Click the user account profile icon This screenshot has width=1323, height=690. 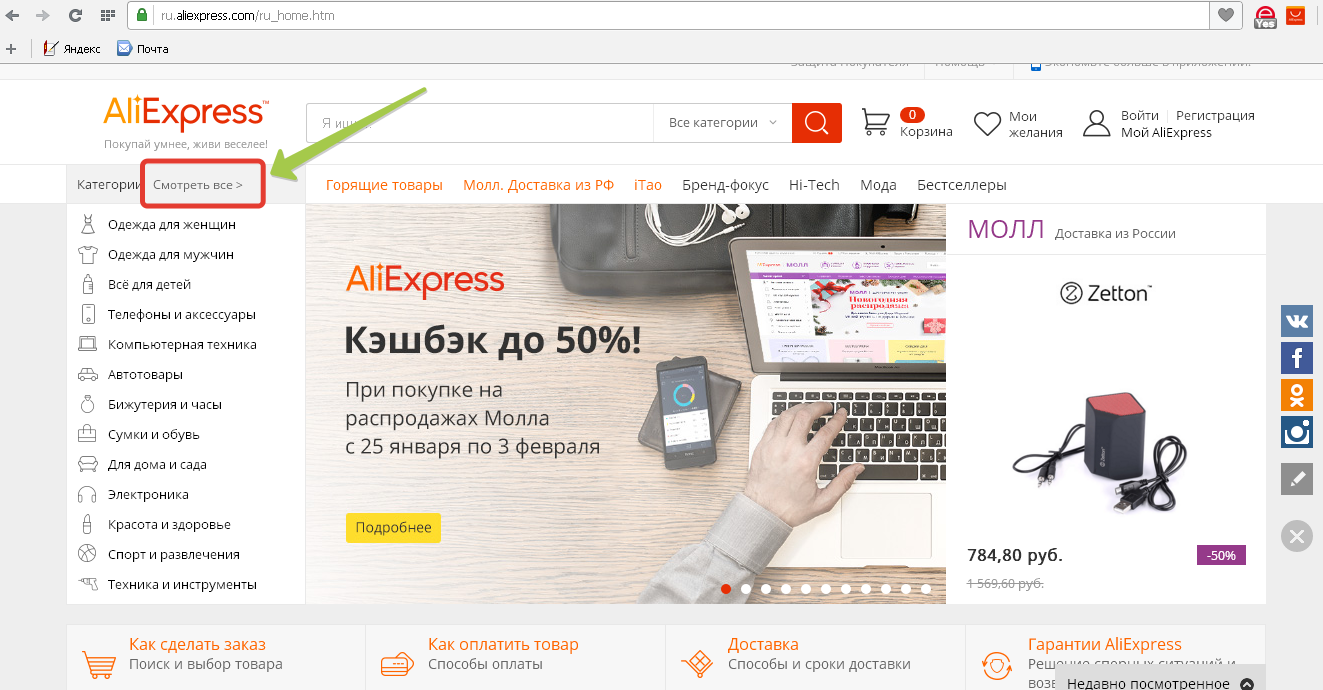click(1097, 123)
